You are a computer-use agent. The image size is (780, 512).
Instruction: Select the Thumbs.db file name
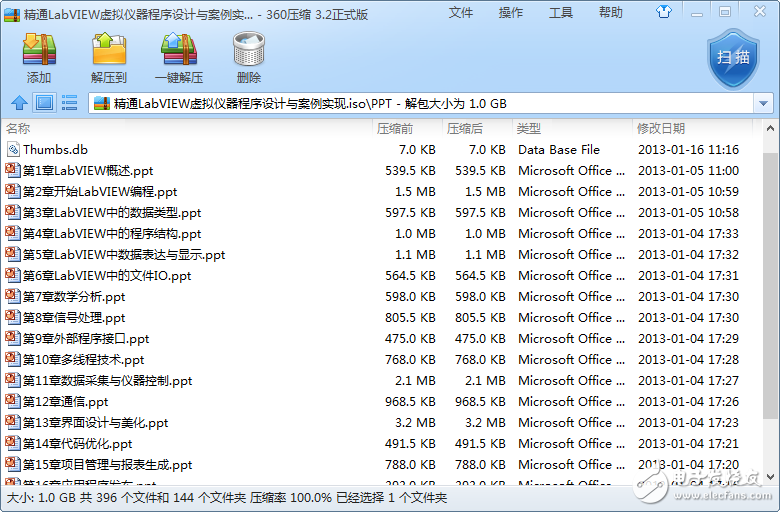coord(55,149)
